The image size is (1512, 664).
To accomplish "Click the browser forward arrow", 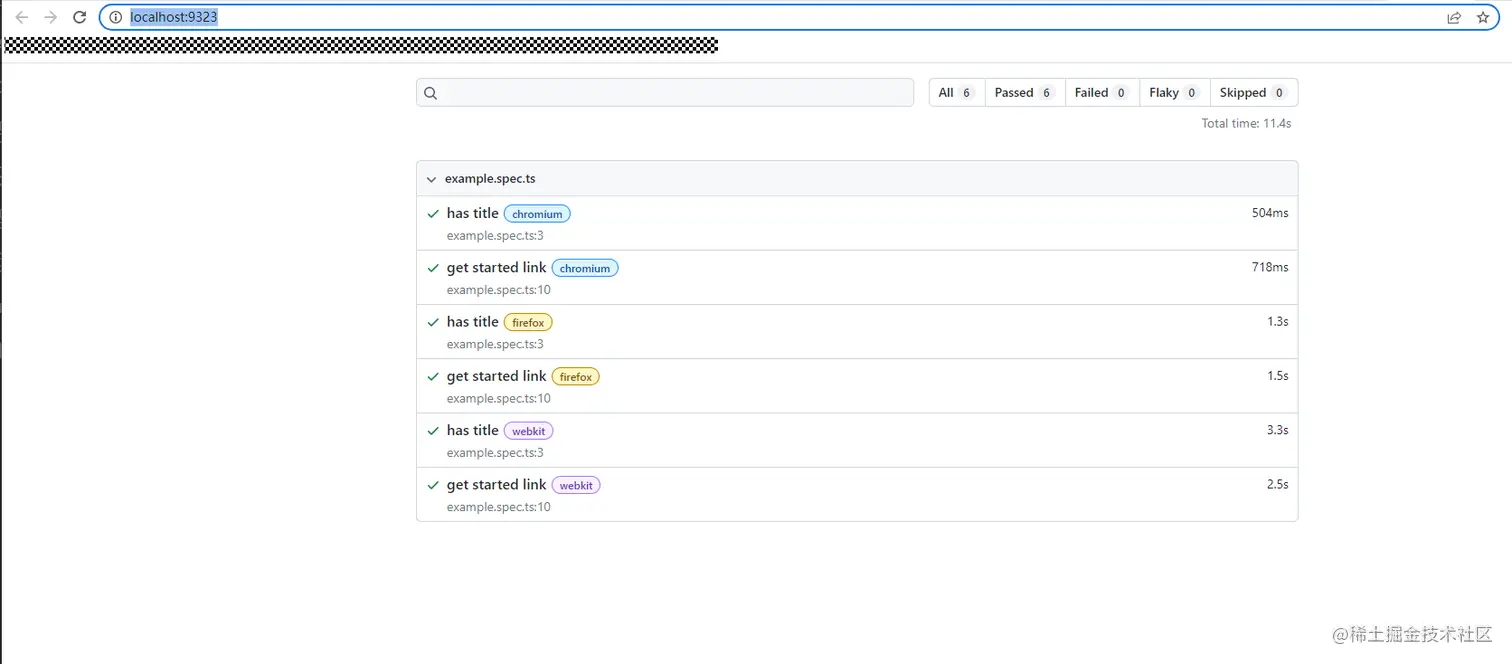I will click(51, 17).
